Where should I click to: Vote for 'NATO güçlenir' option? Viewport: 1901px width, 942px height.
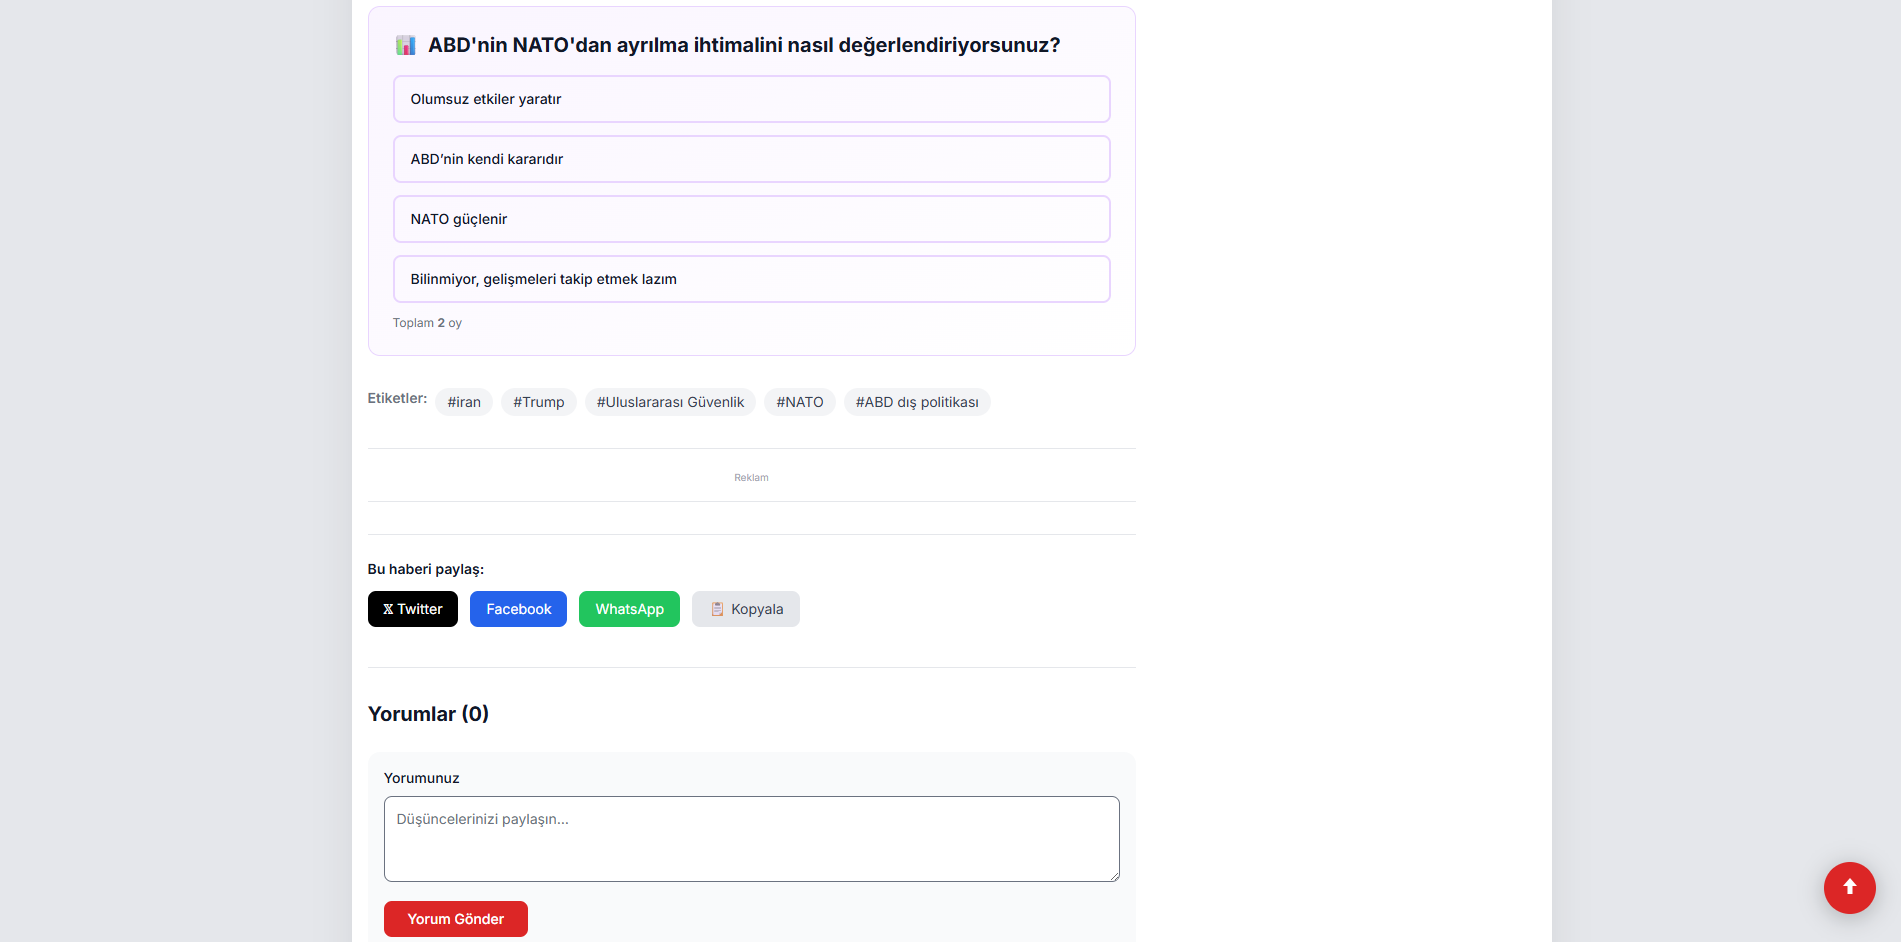tap(751, 219)
